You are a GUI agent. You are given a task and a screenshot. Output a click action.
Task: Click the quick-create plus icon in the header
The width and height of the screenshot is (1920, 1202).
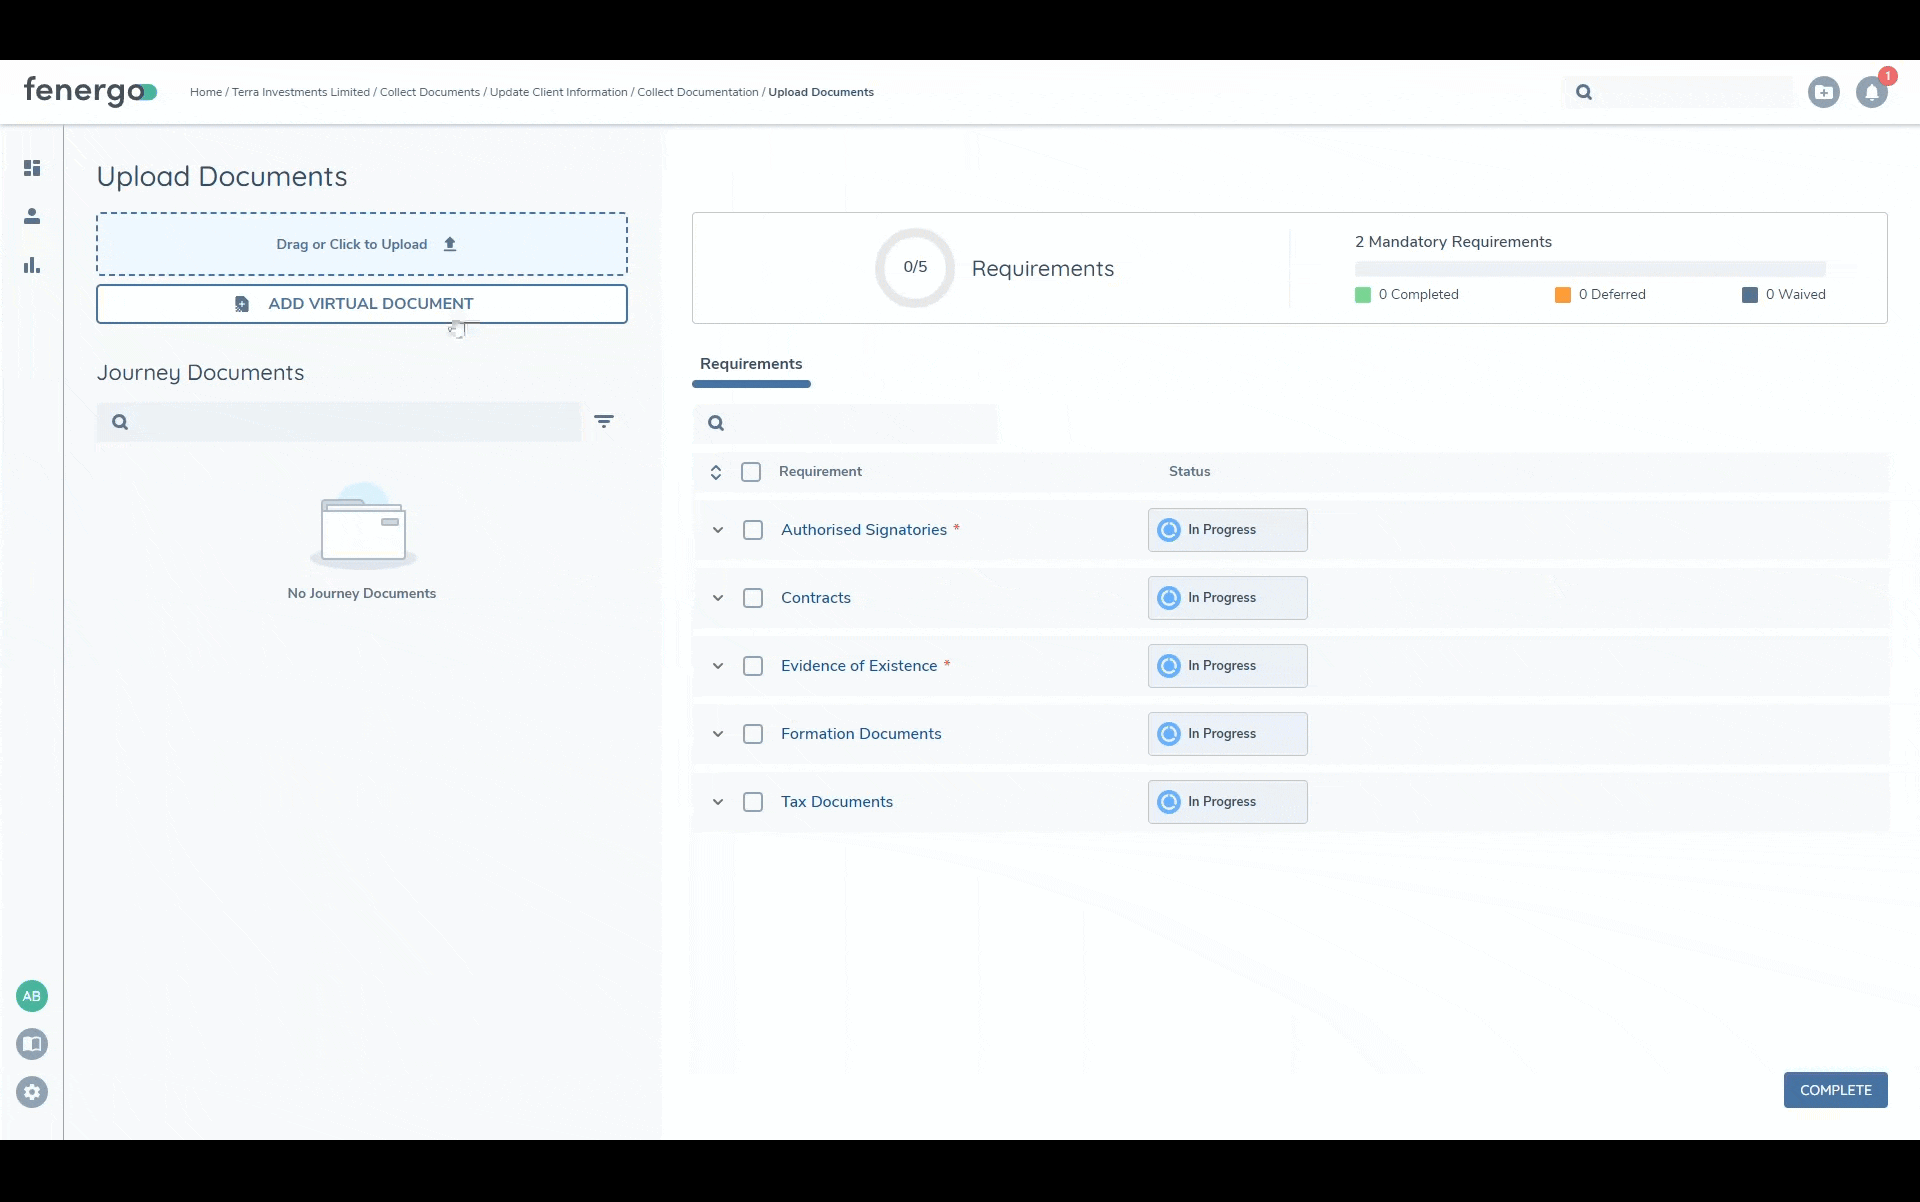click(x=1824, y=91)
